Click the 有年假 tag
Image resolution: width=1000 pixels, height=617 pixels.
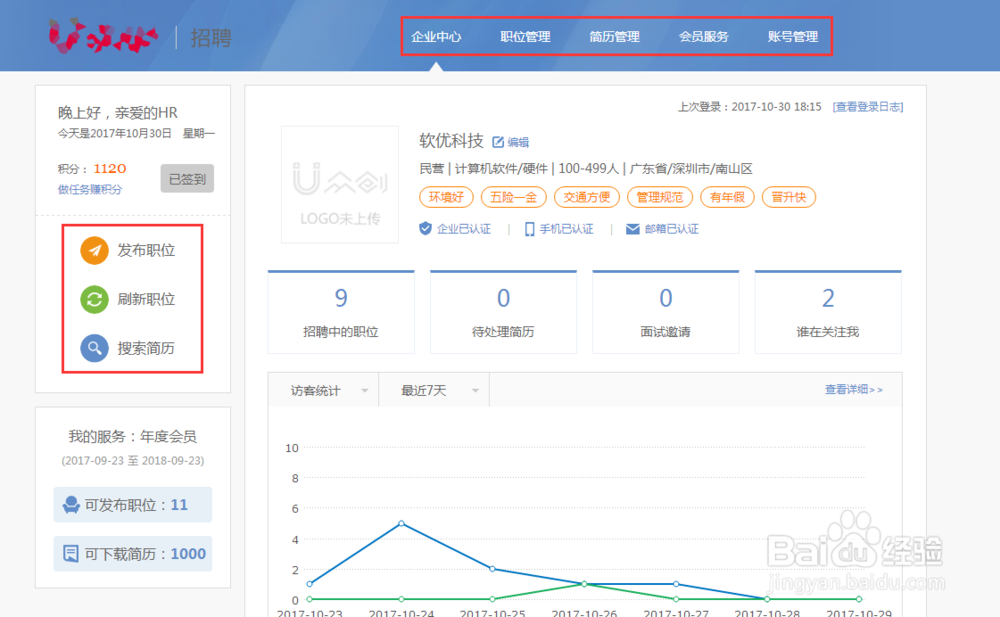tap(728, 197)
